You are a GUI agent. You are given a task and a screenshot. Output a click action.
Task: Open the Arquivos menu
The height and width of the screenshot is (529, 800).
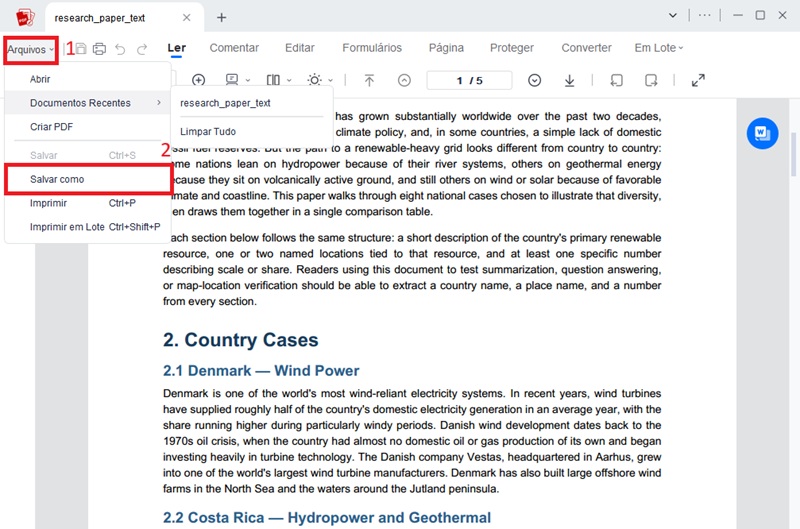(x=31, y=49)
